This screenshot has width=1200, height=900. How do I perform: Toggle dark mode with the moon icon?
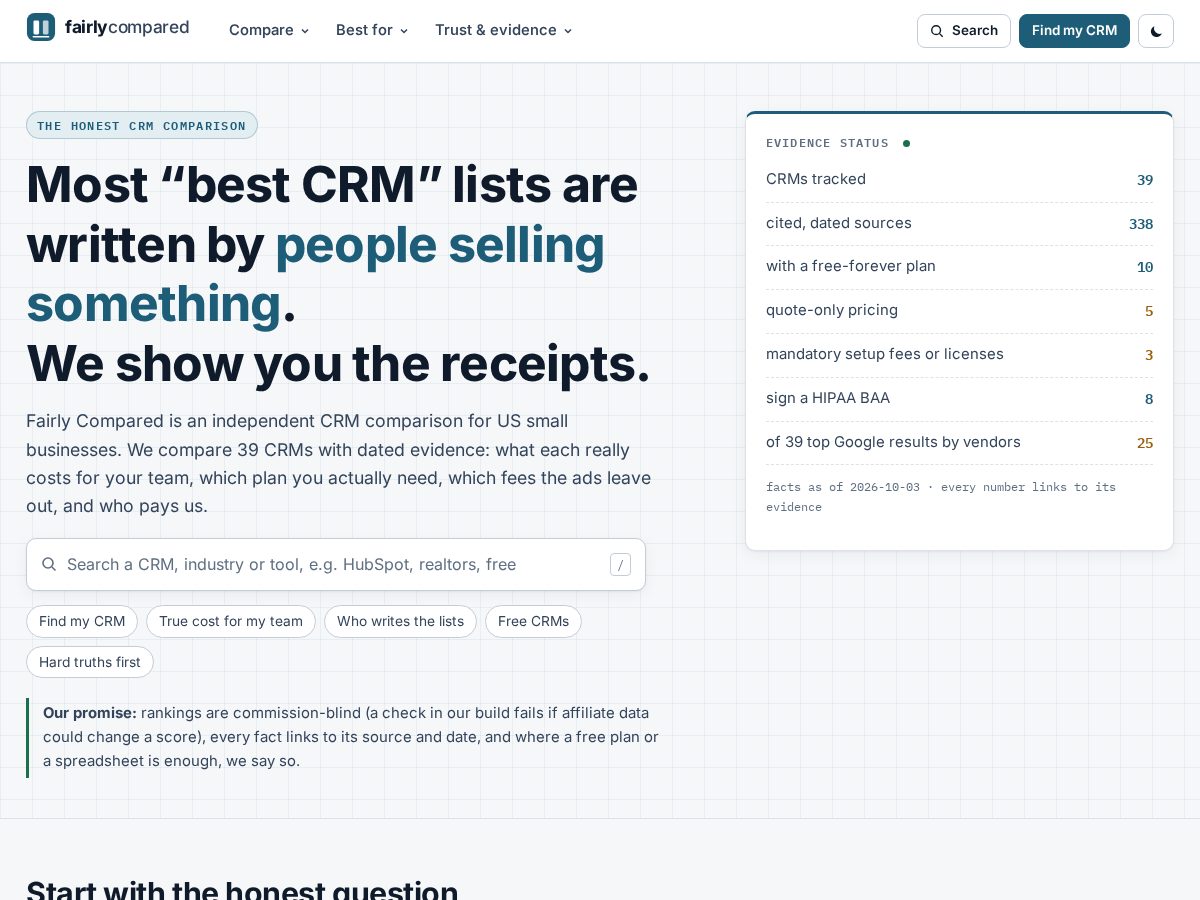pyautogui.click(x=1156, y=31)
